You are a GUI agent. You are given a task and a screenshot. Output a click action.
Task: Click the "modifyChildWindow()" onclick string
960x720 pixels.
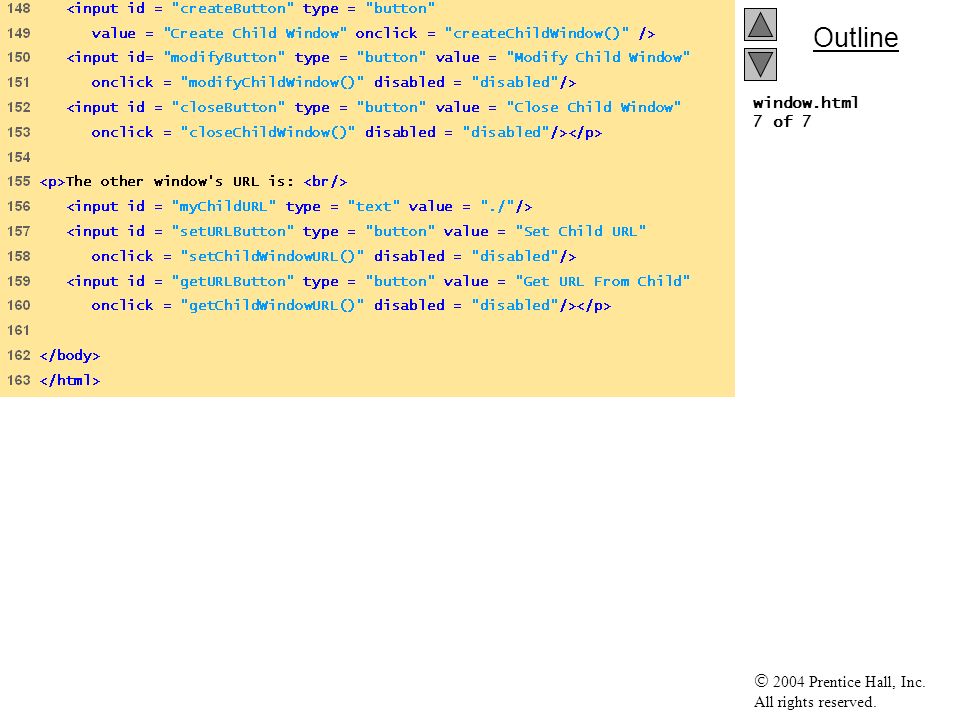coord(272,82)
